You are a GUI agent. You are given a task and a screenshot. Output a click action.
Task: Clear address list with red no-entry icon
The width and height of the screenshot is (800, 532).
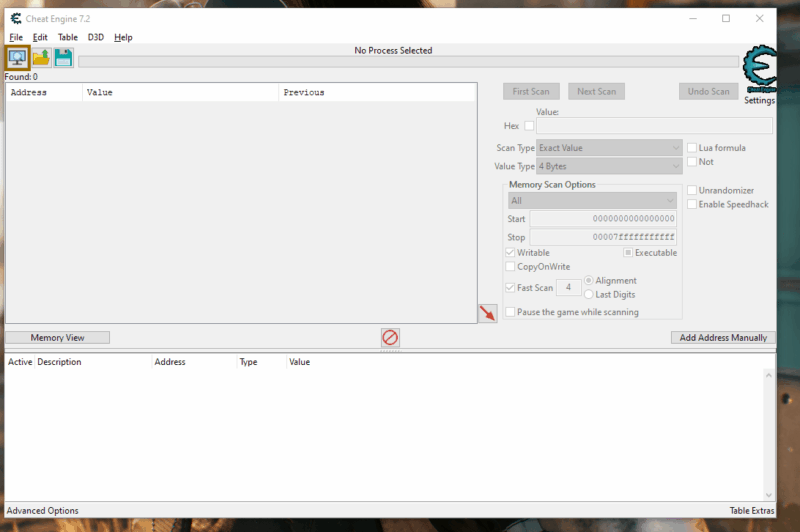coord(390,337)
